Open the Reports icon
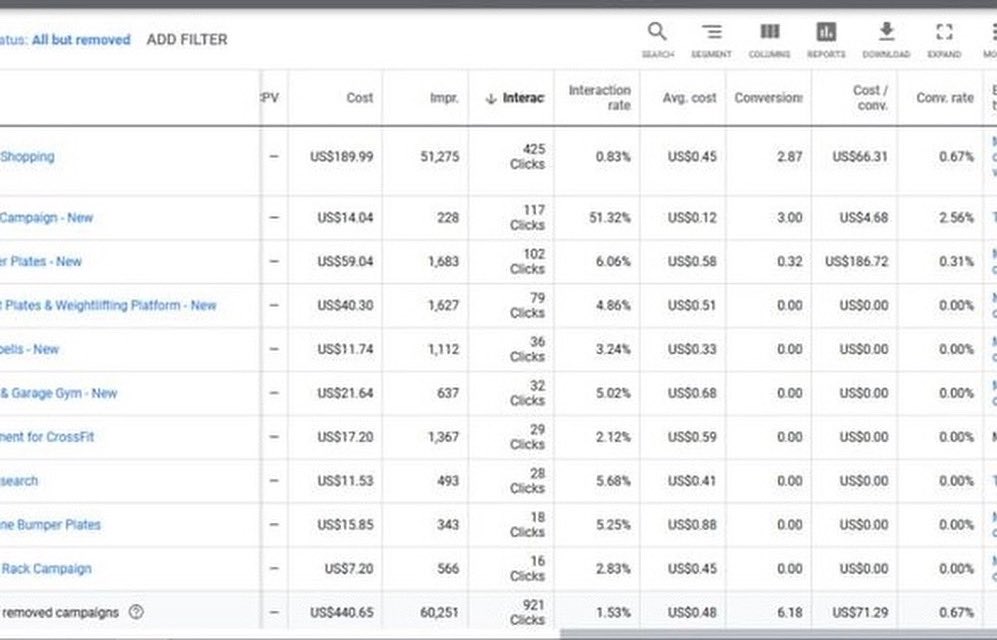The width and height of the screenshot is (997, 640). tap(826, 31)
